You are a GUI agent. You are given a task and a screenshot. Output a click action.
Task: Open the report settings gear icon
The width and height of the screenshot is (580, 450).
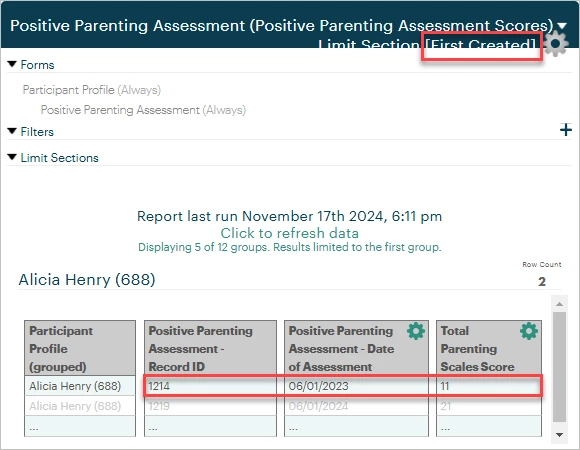pos(556,44)
